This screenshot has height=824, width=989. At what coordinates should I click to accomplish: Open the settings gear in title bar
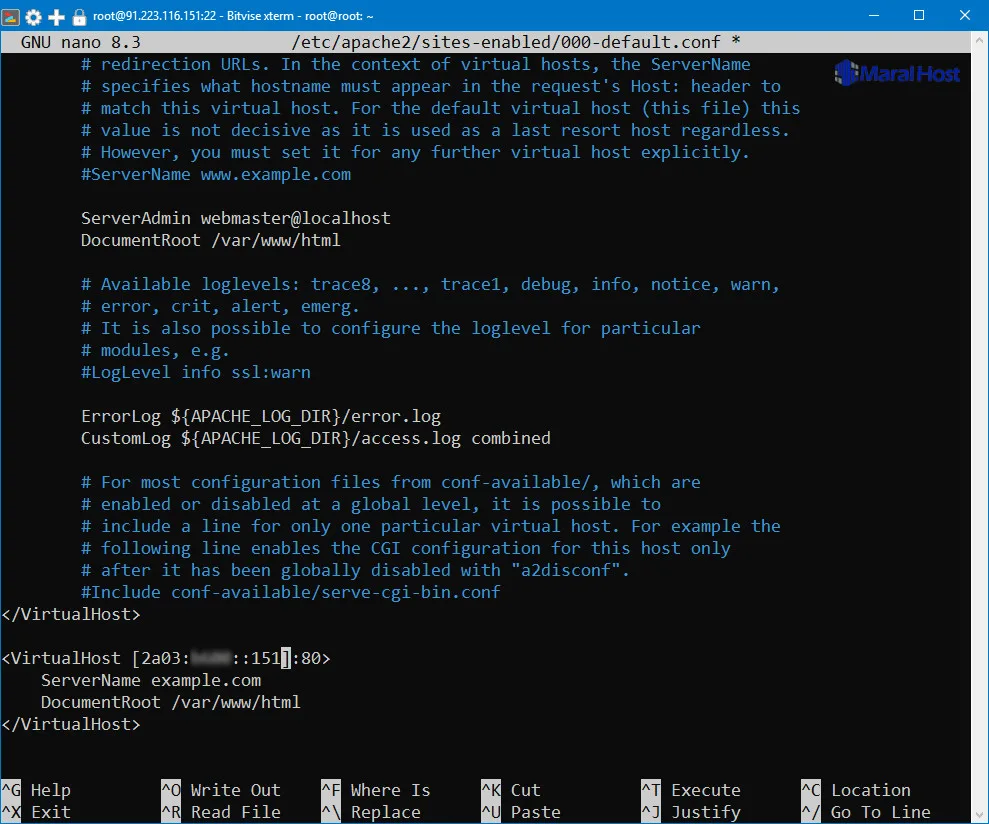(x=34, y=17)
